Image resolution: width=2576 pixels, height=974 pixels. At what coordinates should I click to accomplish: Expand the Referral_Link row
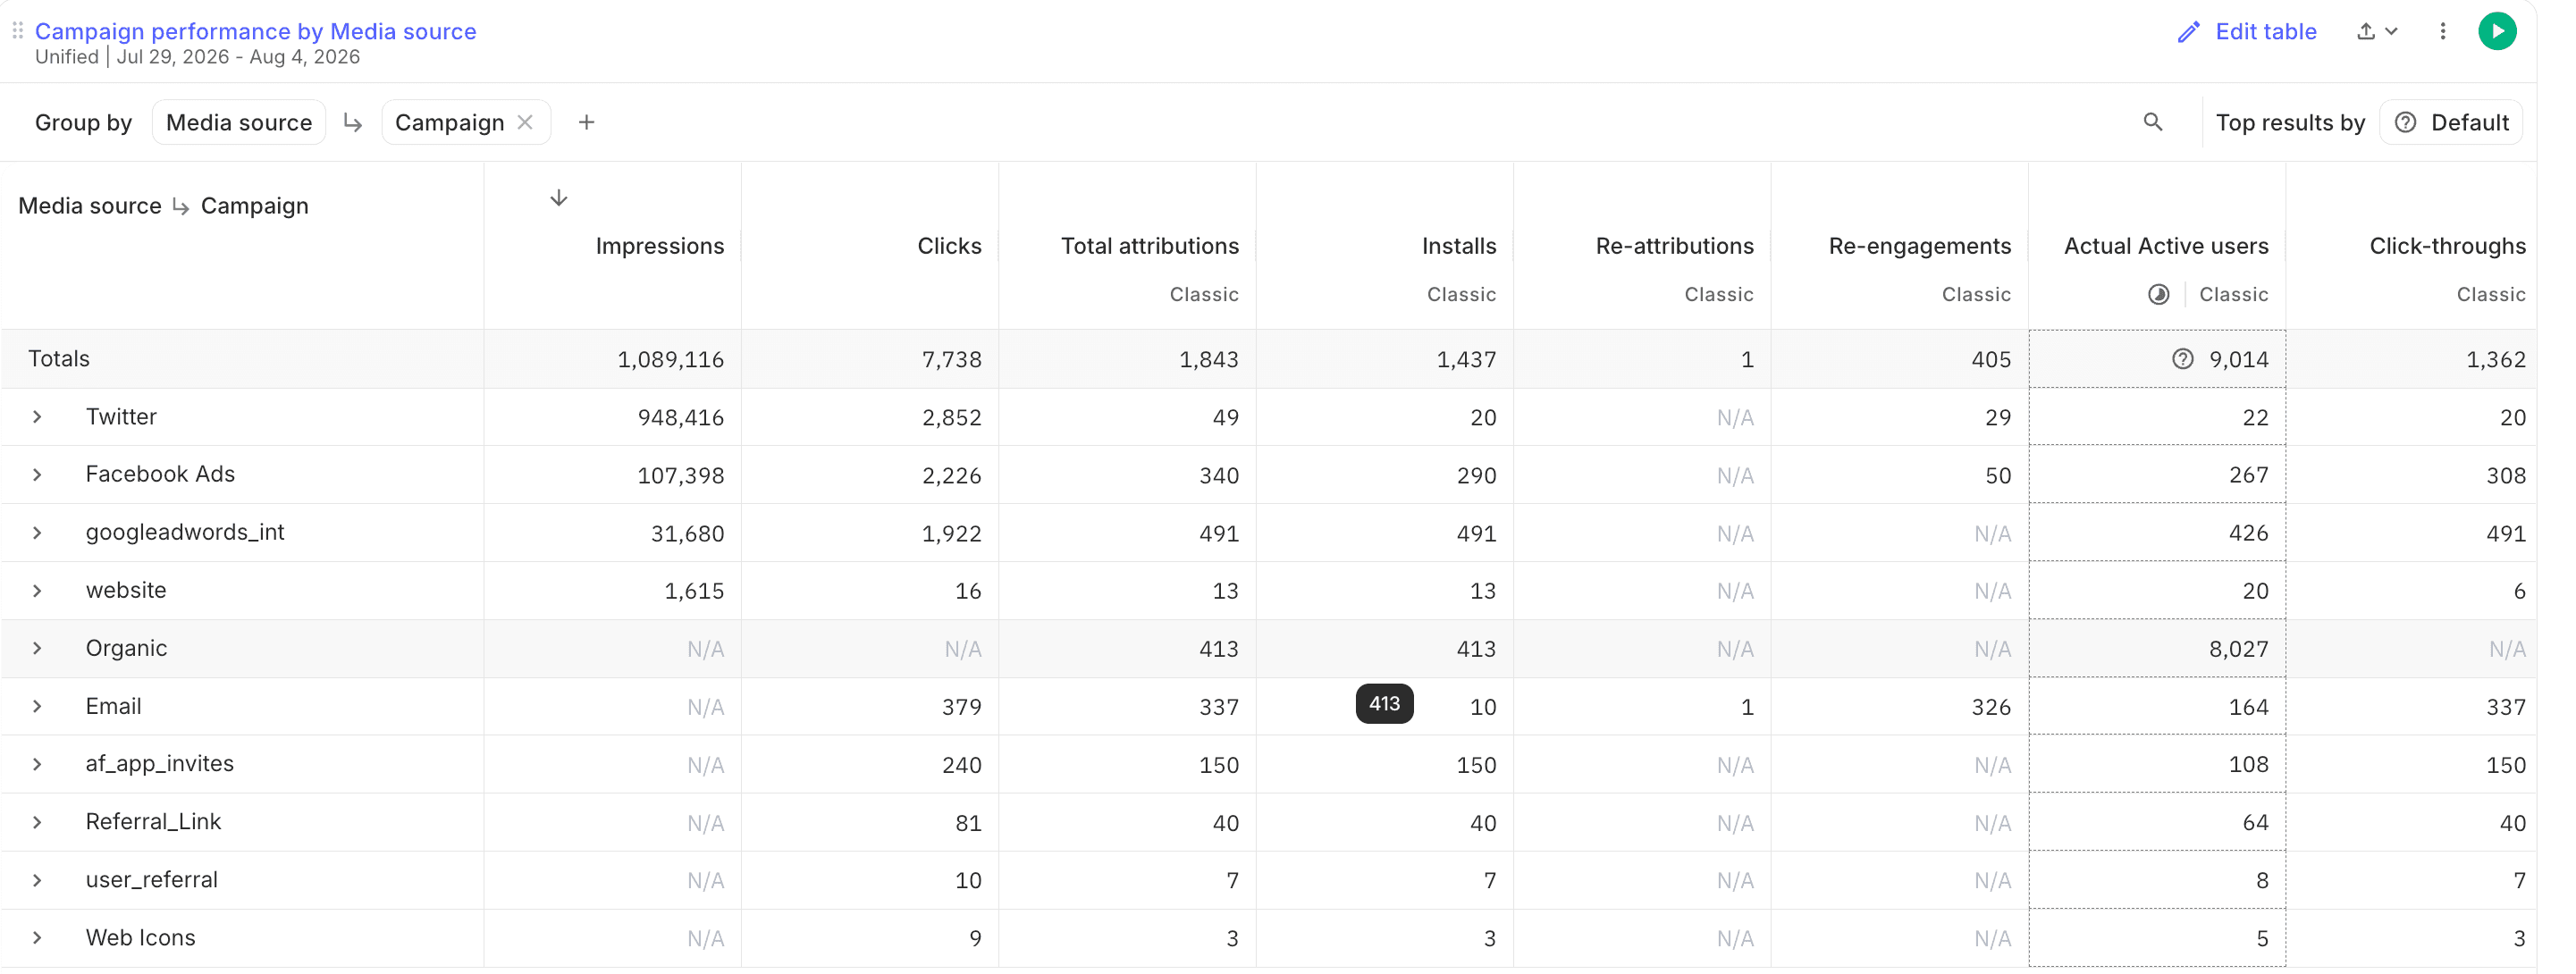(x=37, y=822)
